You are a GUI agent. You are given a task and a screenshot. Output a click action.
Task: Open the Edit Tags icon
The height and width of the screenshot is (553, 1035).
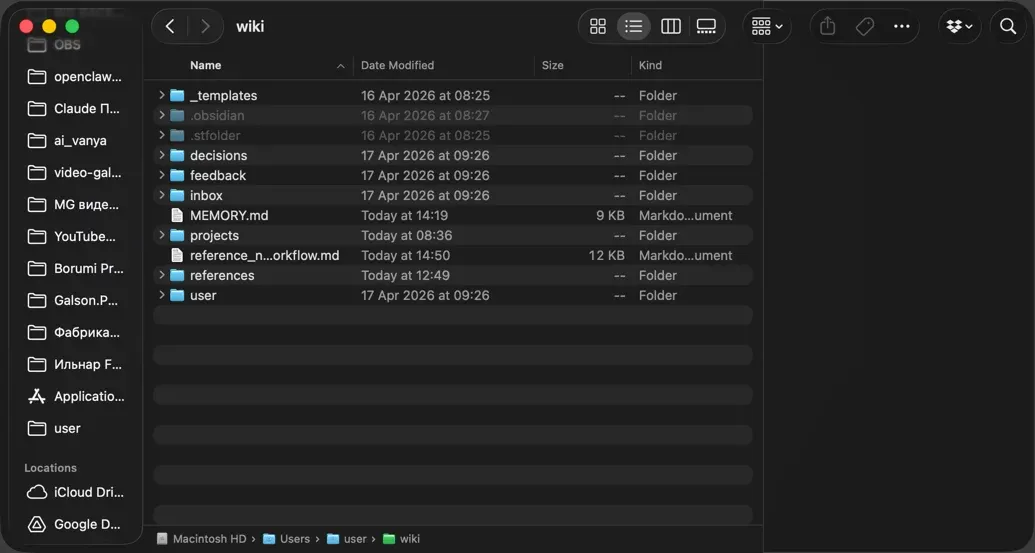pyautogui.click(x=865, y=27)
